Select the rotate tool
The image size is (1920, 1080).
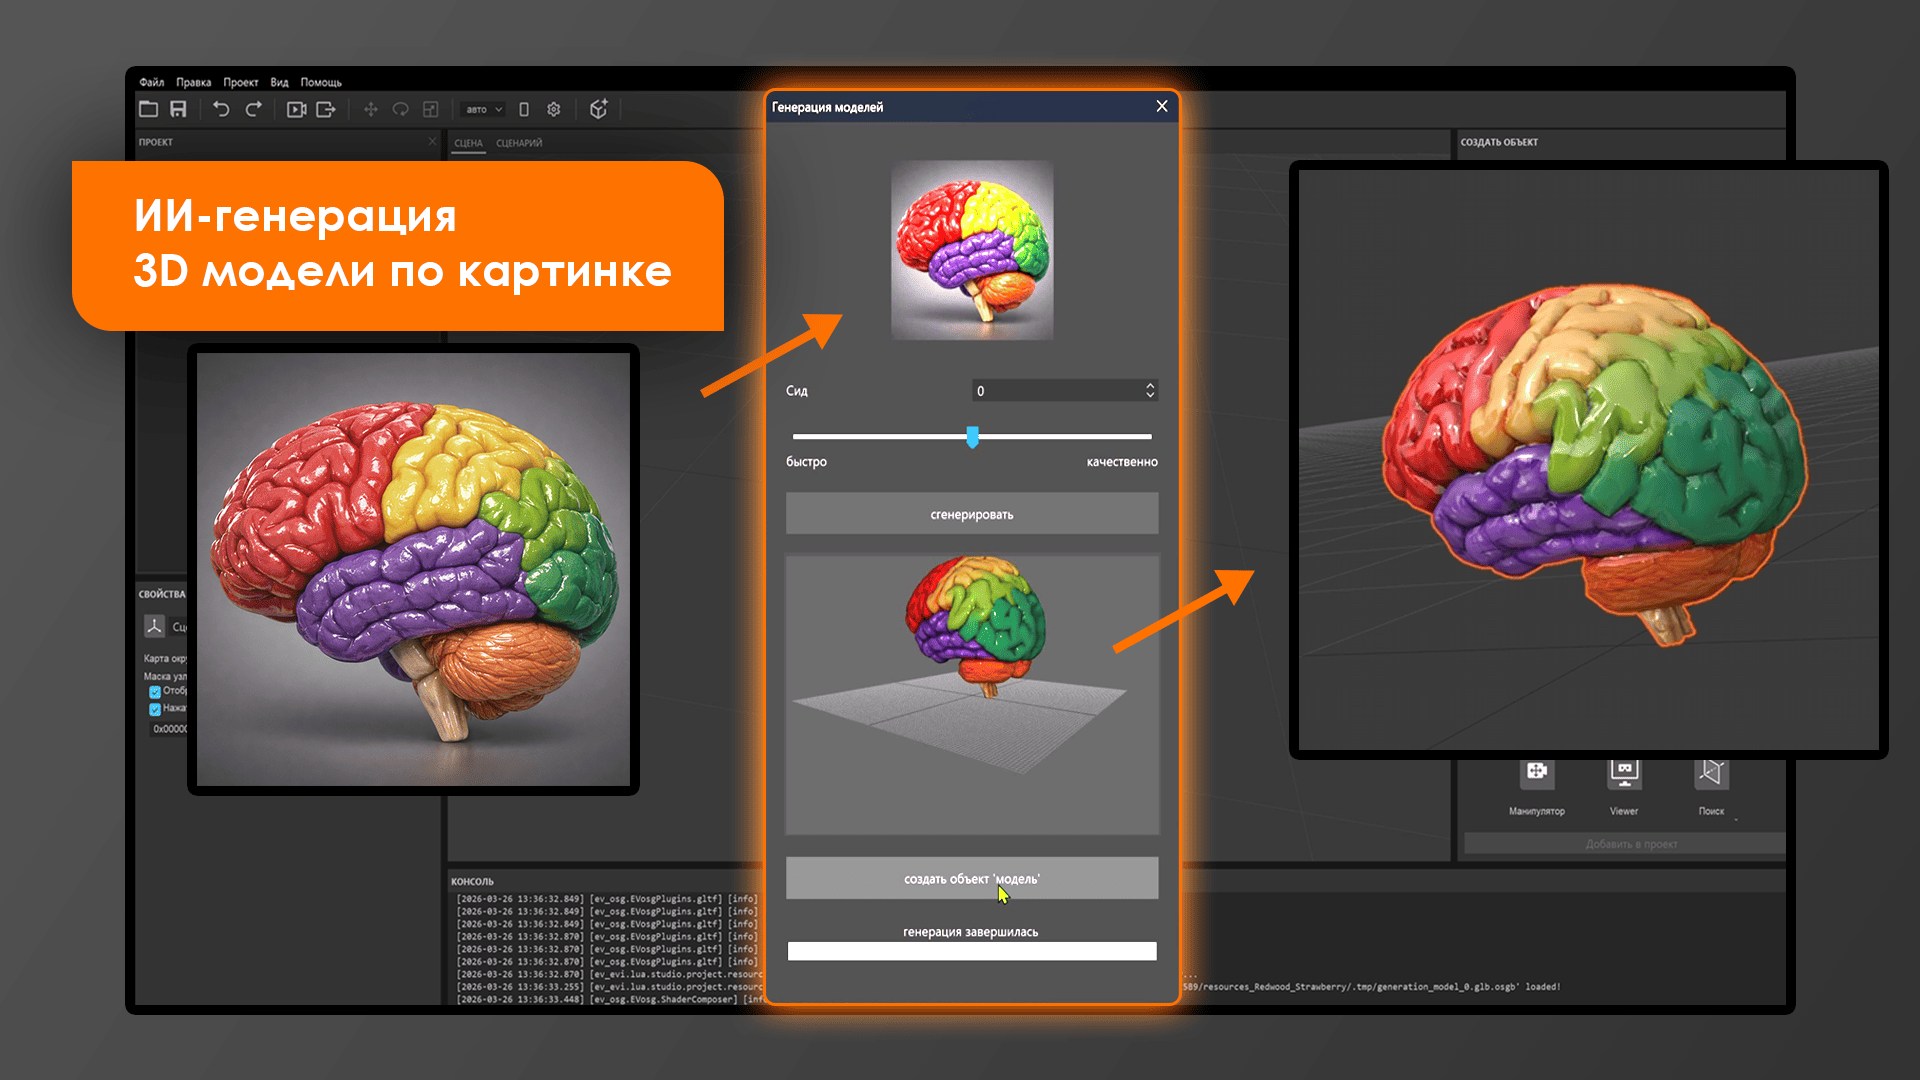coord(400,109)
